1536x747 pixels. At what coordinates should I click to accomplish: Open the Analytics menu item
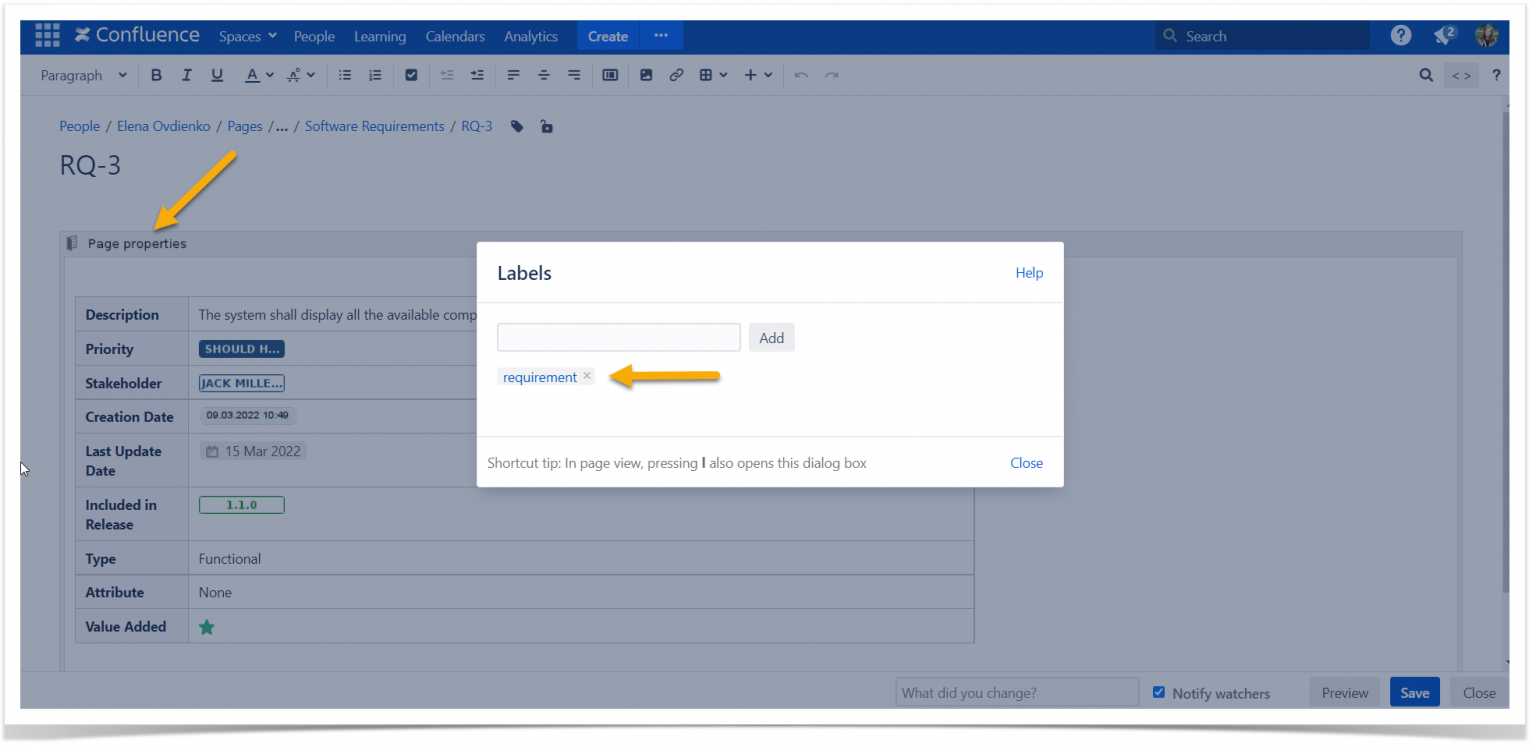pyautogui.click(x=531, y=36)
